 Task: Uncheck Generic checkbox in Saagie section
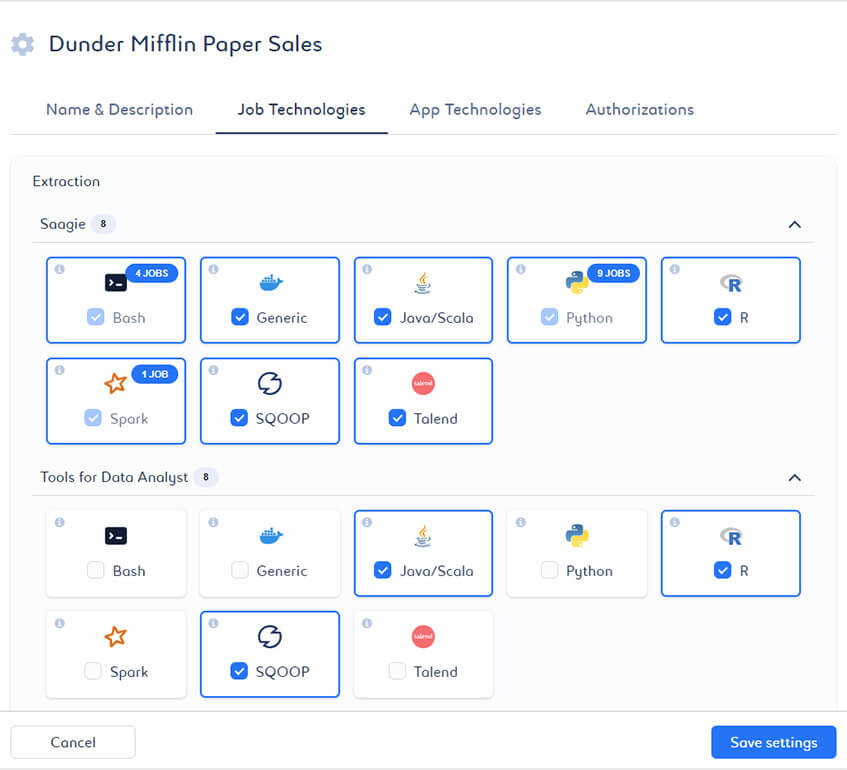(x=240, y=317)
